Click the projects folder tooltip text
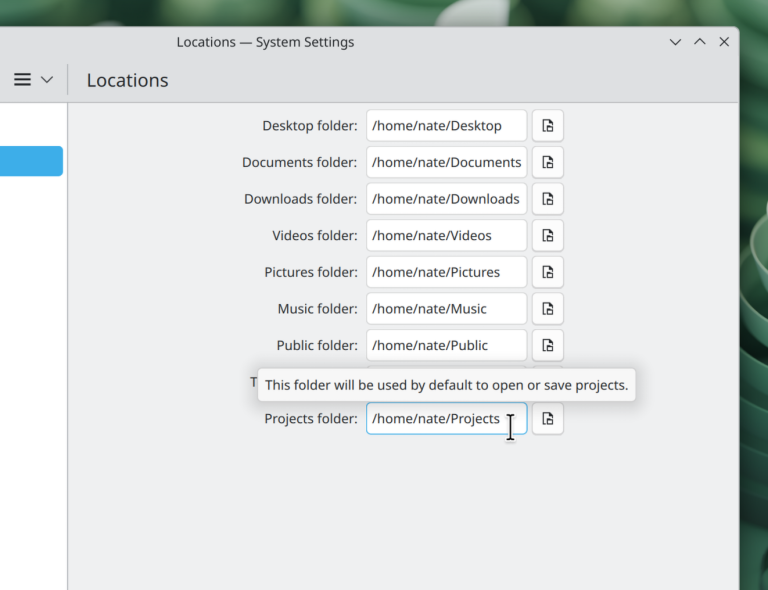This screenshot has width=768, height=590. 447,385
